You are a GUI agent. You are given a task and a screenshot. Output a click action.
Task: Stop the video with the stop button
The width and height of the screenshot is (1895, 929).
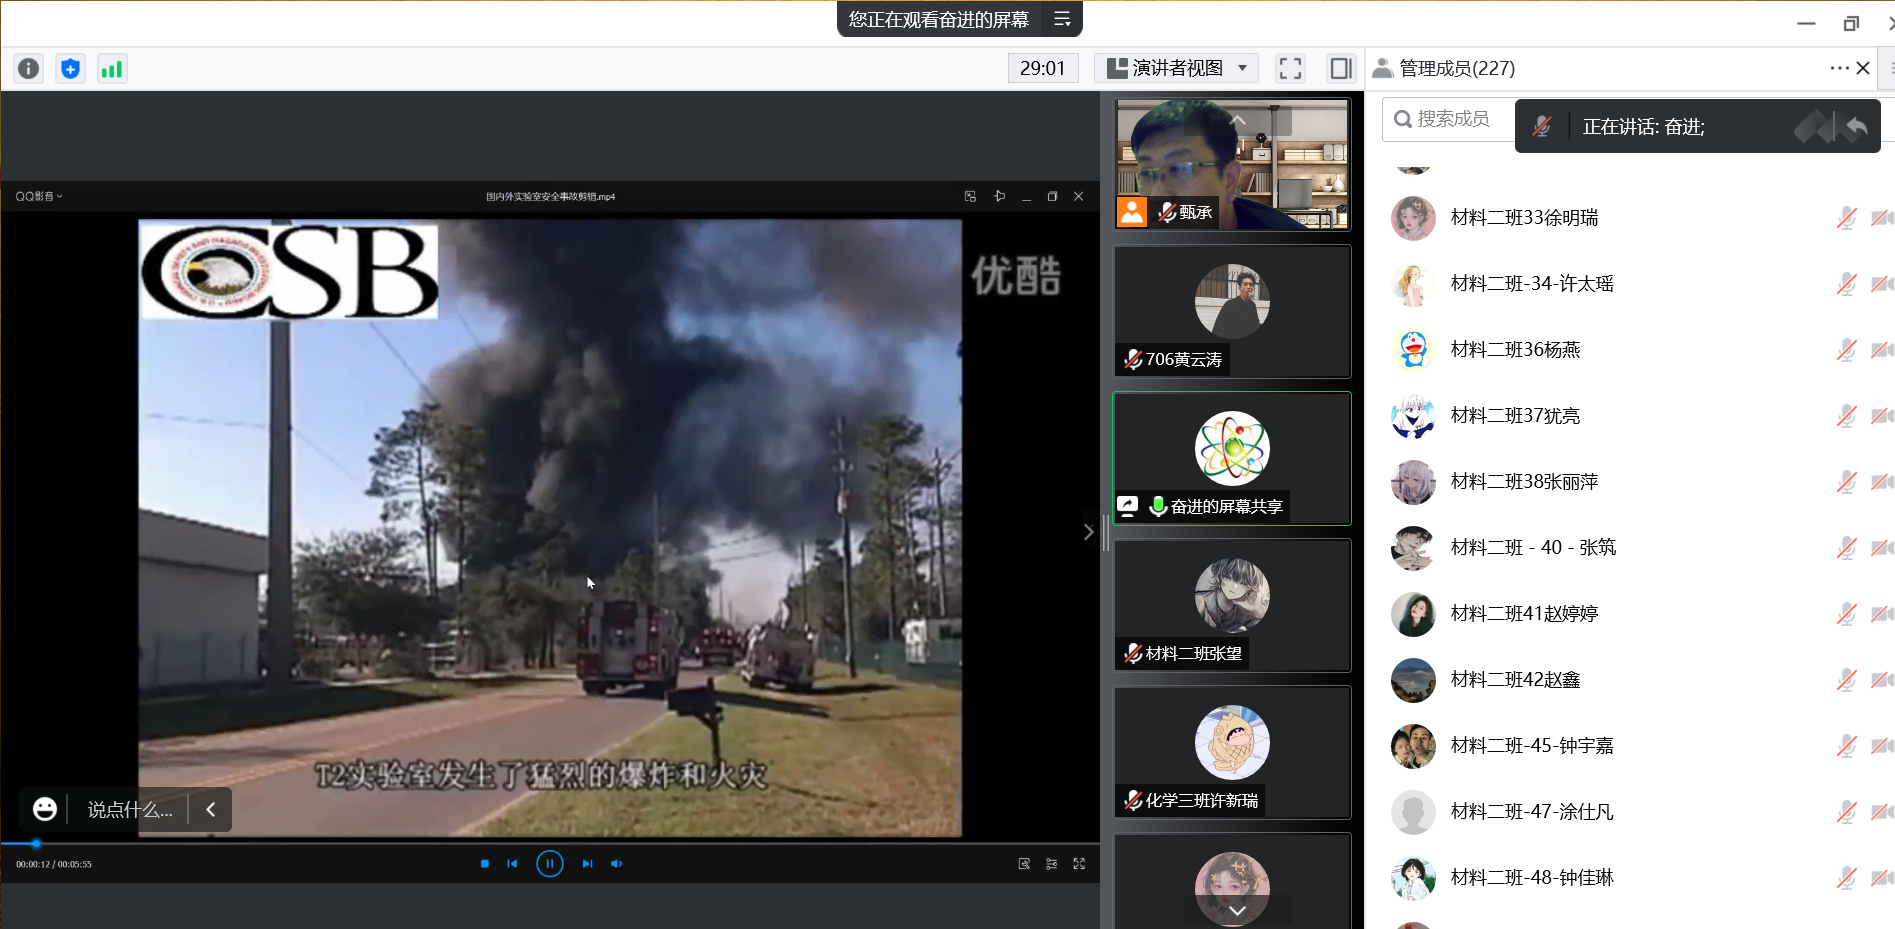tap(485, 863)
